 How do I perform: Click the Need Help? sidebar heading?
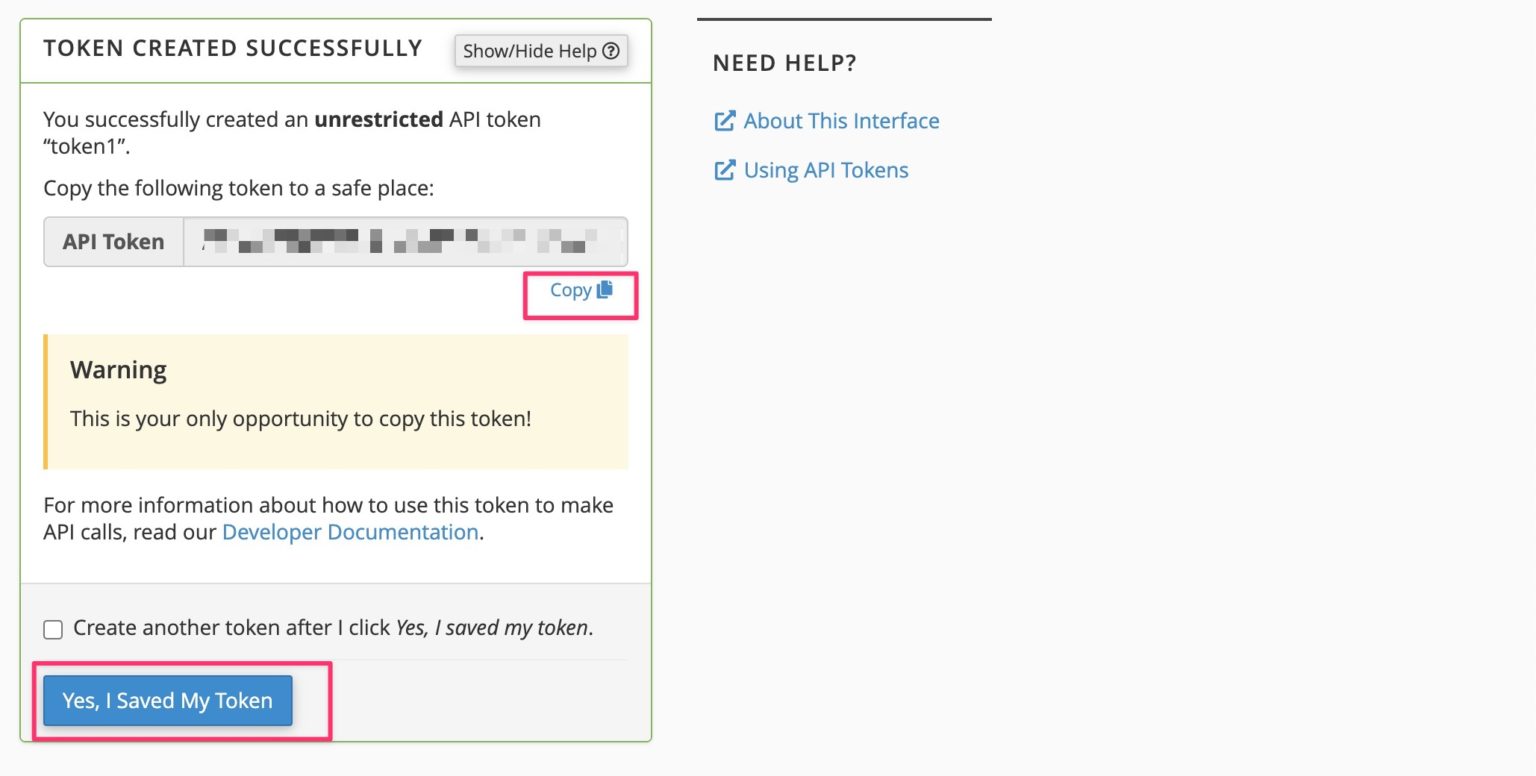coord(785,64)
